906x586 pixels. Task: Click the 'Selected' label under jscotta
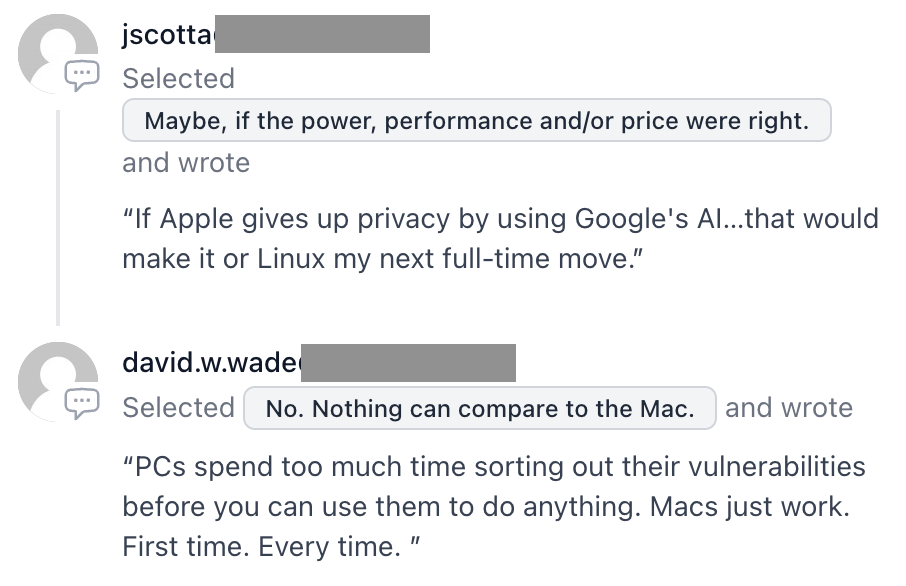click(179, 79)
